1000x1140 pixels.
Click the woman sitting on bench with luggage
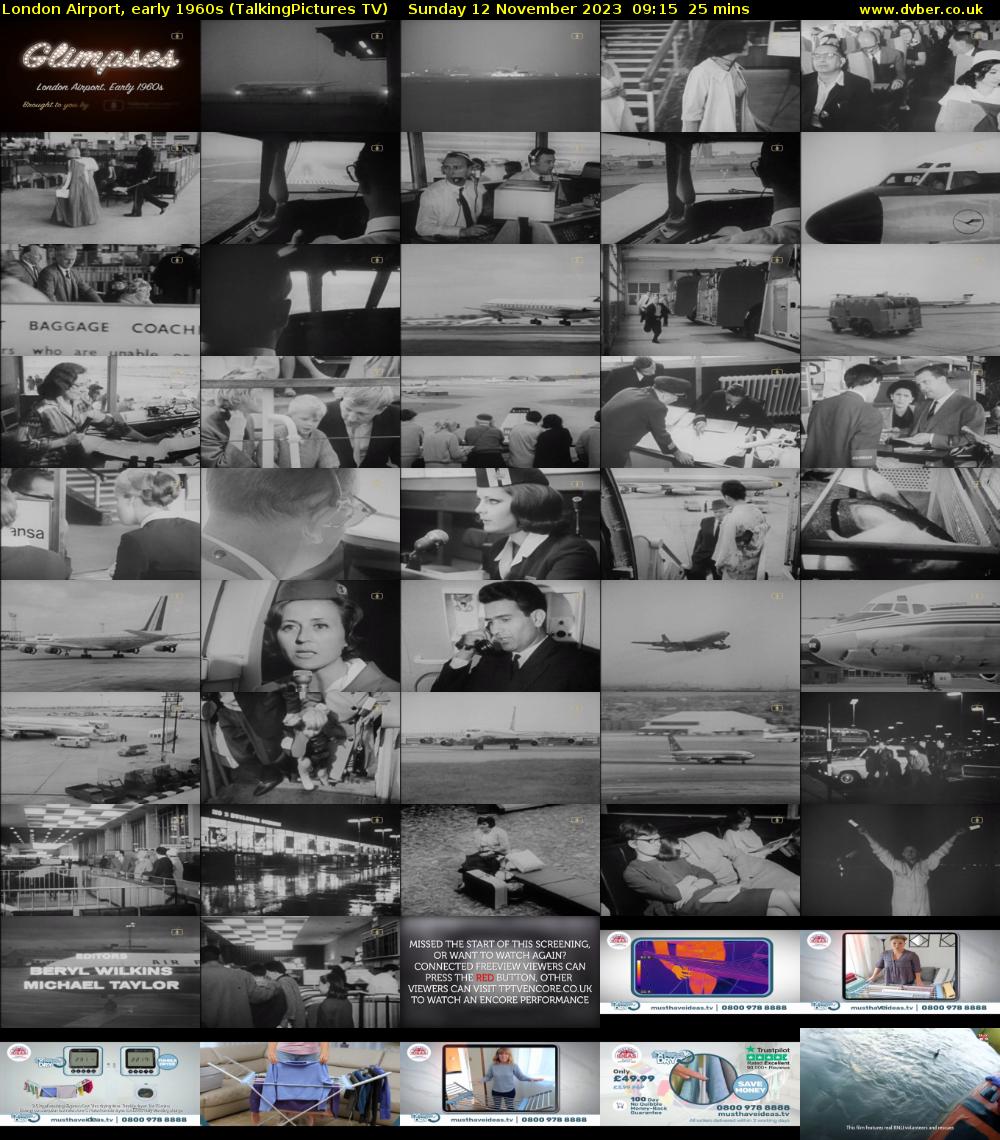(x=500, y=859)
